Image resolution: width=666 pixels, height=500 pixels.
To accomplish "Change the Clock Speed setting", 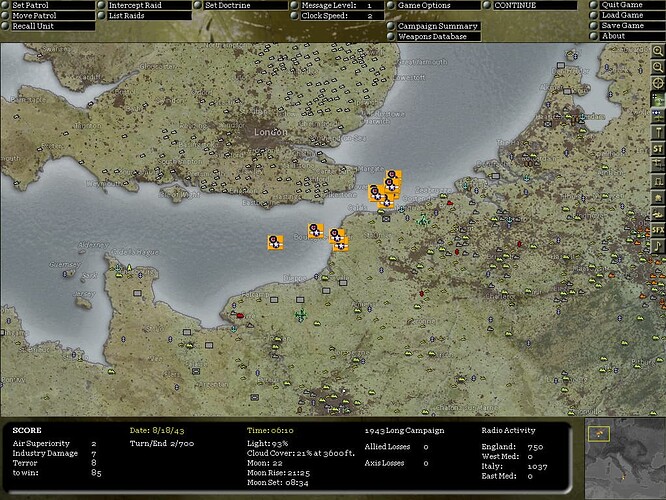I will coord(342,15).
